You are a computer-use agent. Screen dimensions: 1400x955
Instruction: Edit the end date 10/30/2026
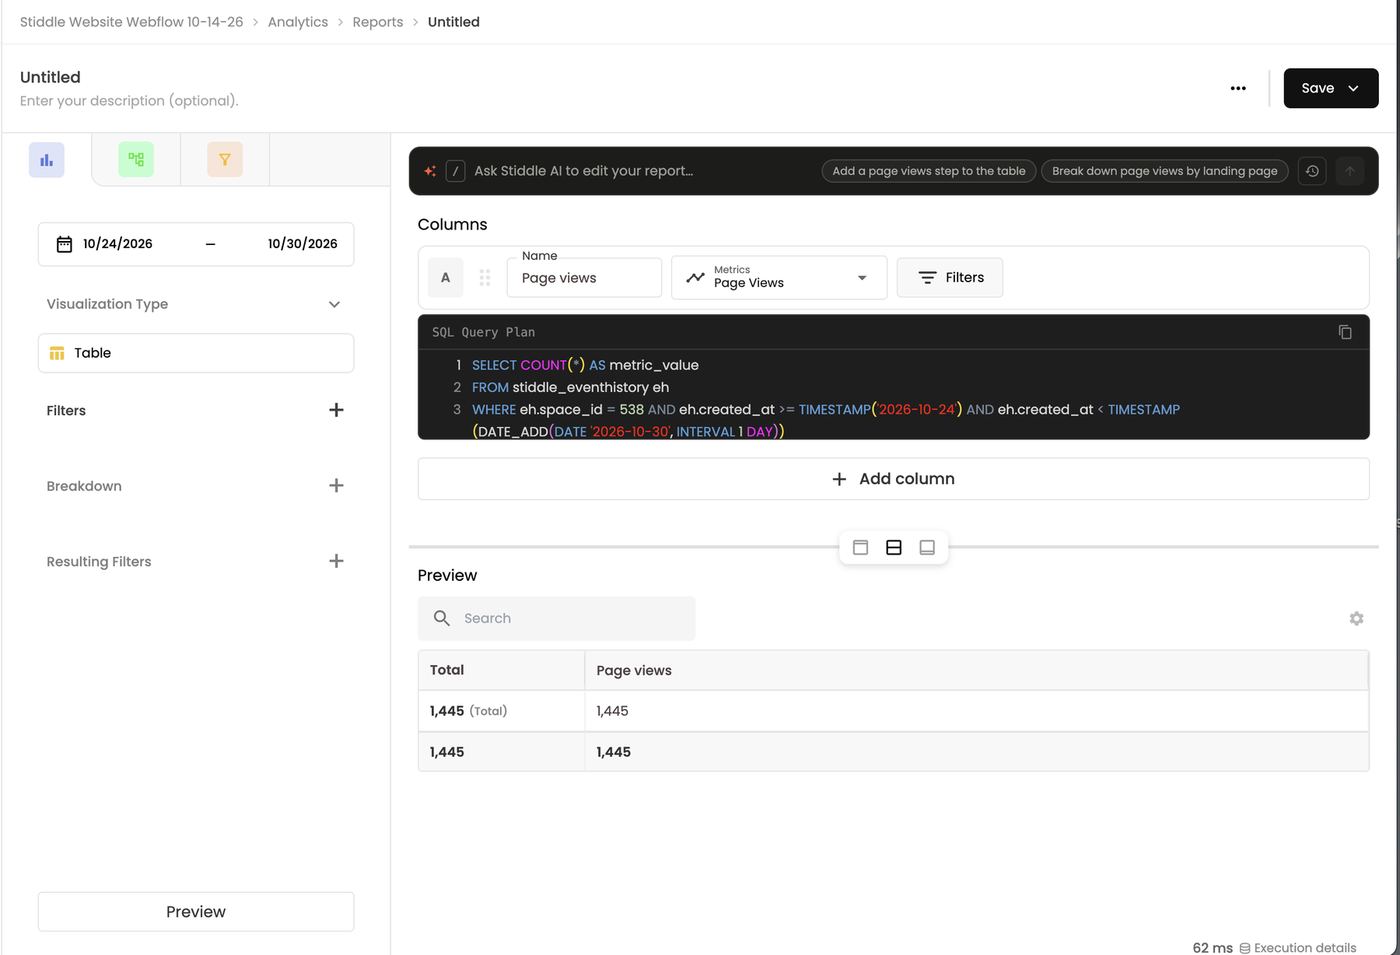[x=302, y=244]
